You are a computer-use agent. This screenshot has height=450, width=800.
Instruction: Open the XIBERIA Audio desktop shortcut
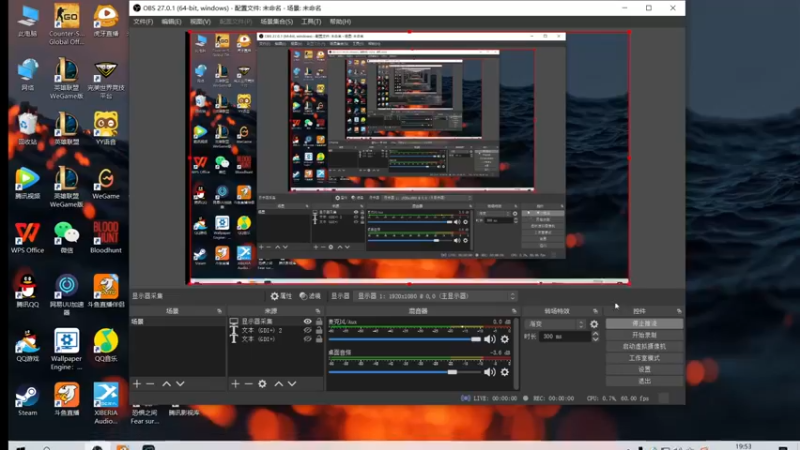click(x=106, y=404)
